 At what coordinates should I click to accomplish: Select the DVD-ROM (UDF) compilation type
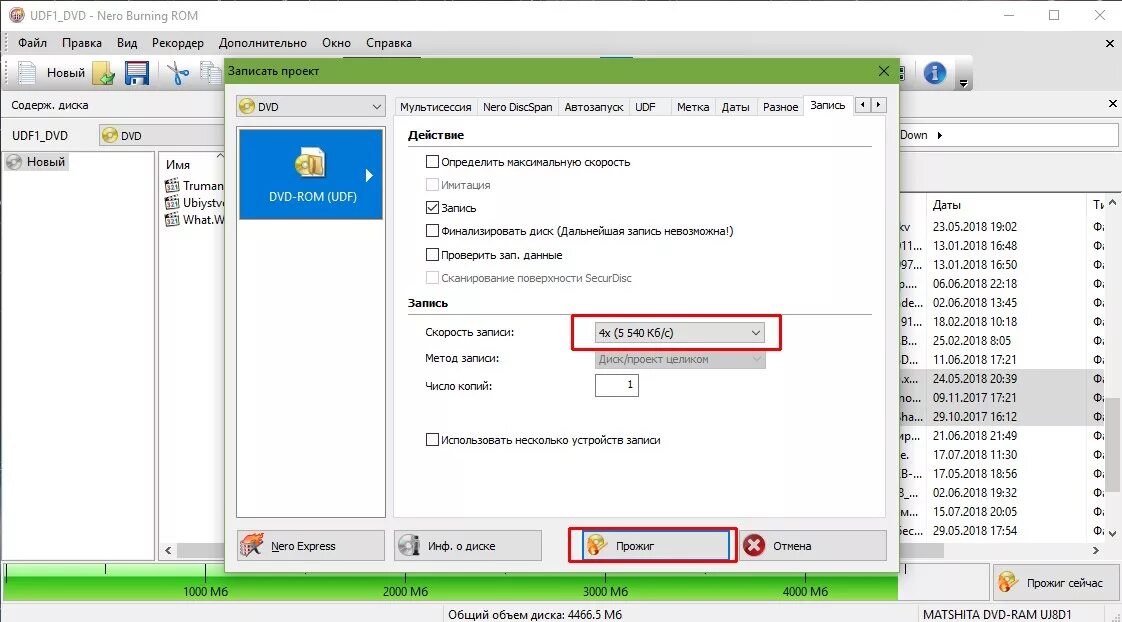coord(311,174)
